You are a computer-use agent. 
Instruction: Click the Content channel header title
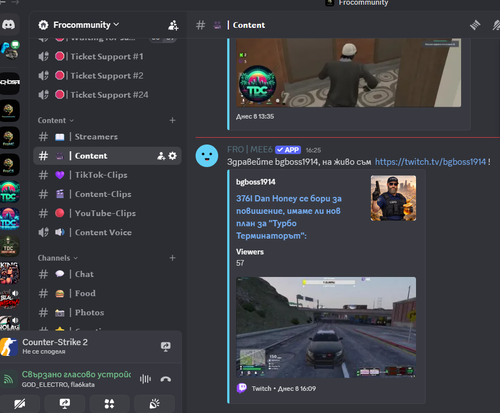click(x=249, y=25)
